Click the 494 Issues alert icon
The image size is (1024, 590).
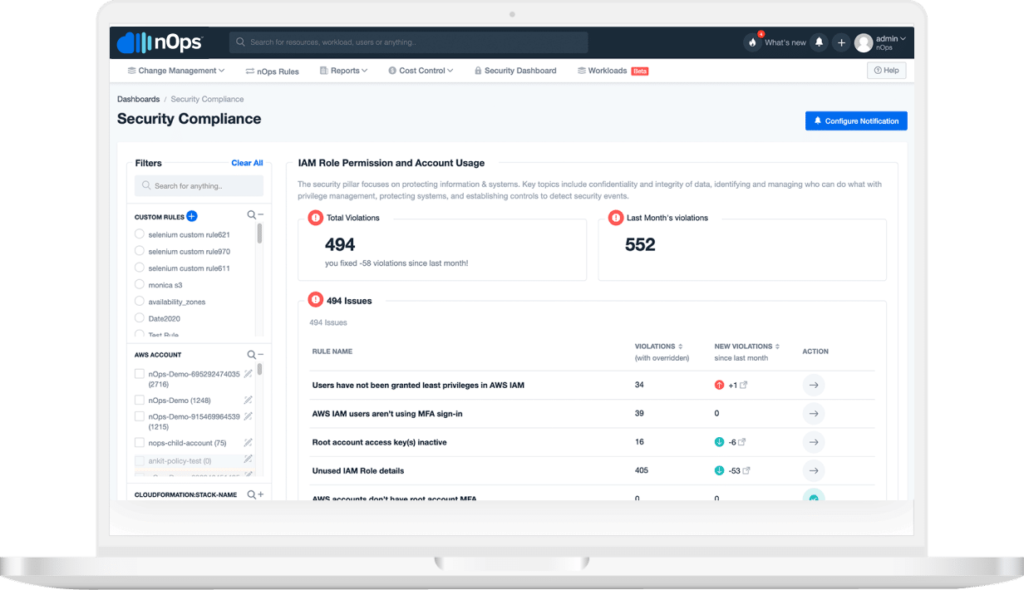click(x=315, y=300)
